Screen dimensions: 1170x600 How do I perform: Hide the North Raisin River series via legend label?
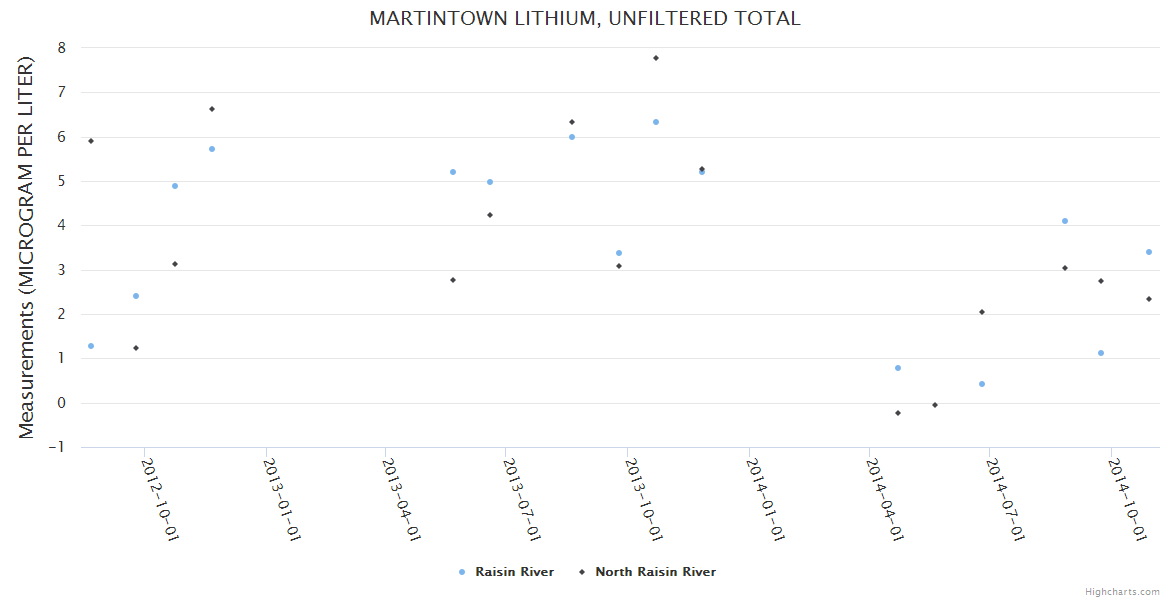coord(655,572)
